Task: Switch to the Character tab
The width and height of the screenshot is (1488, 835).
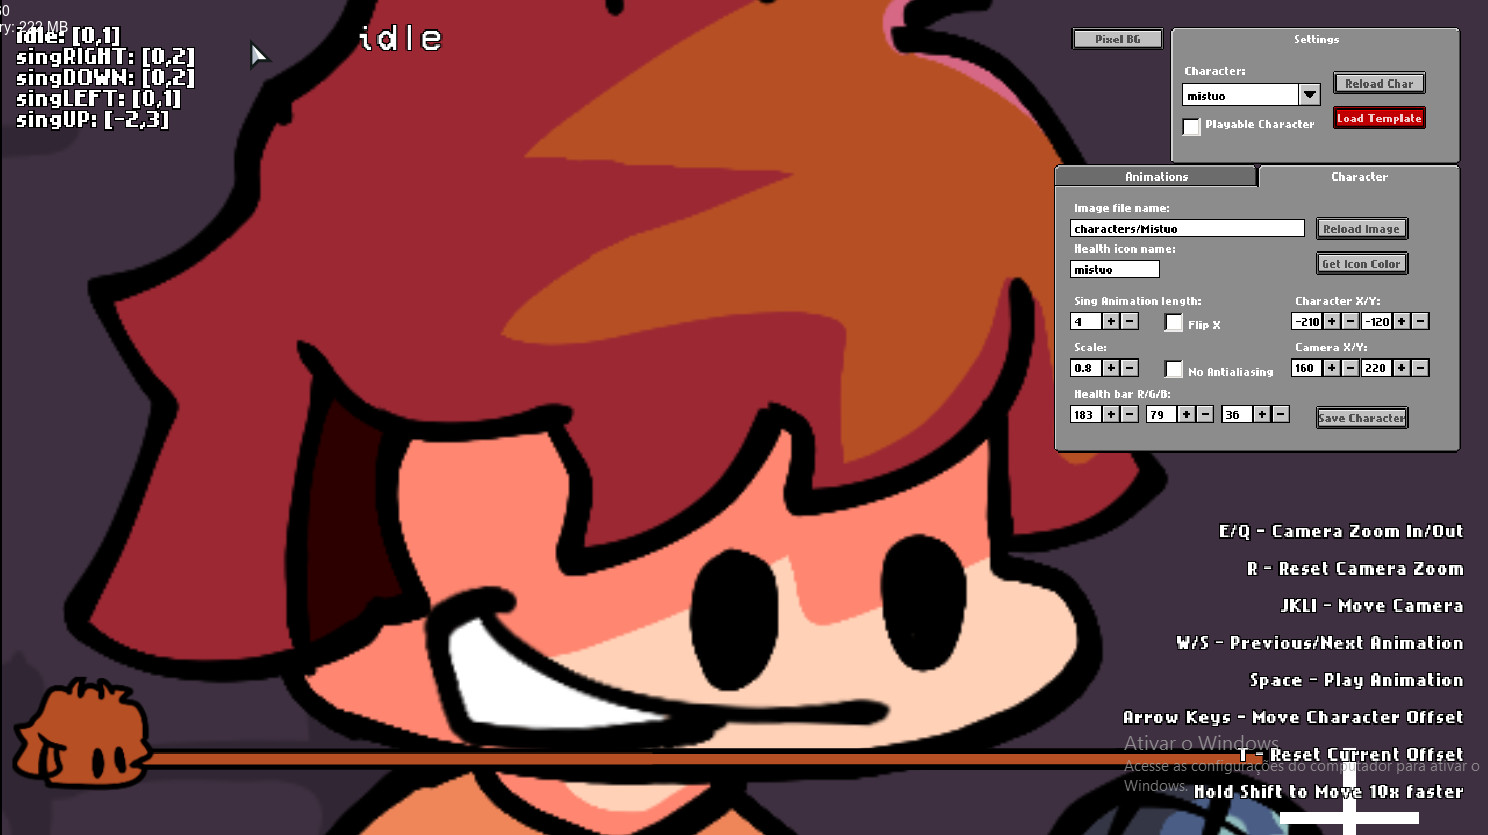Action: click(x=1359, y=177)
